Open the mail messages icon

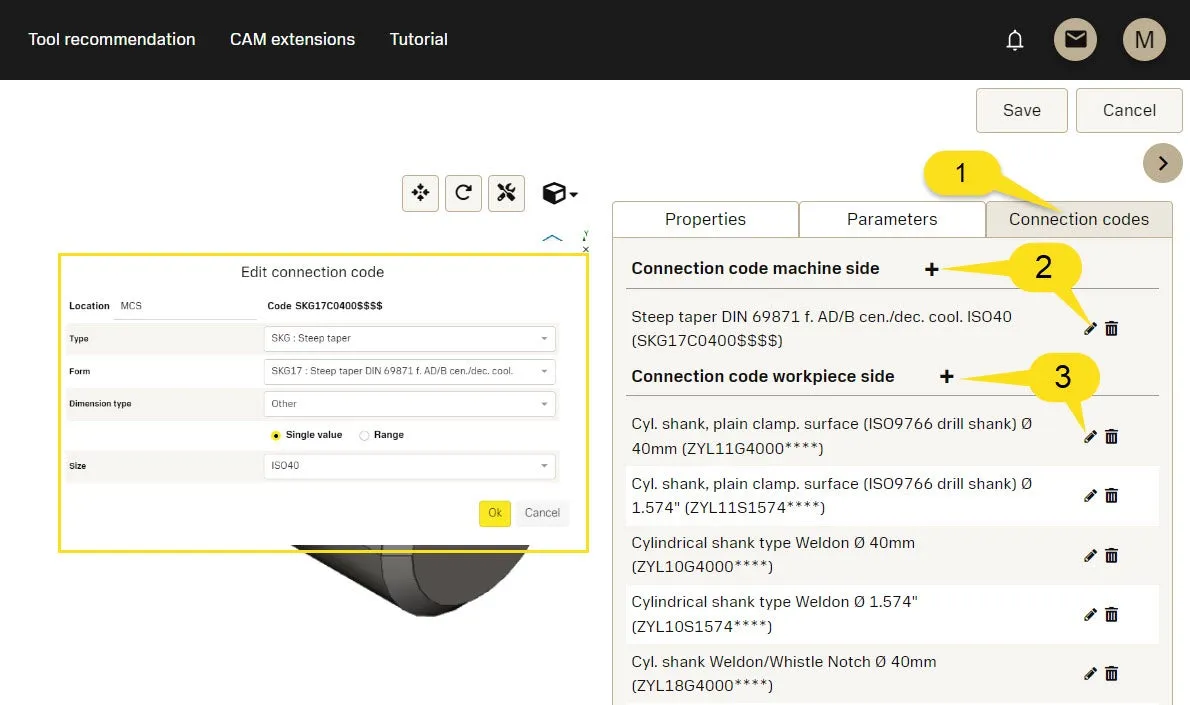pos(1075,40)
